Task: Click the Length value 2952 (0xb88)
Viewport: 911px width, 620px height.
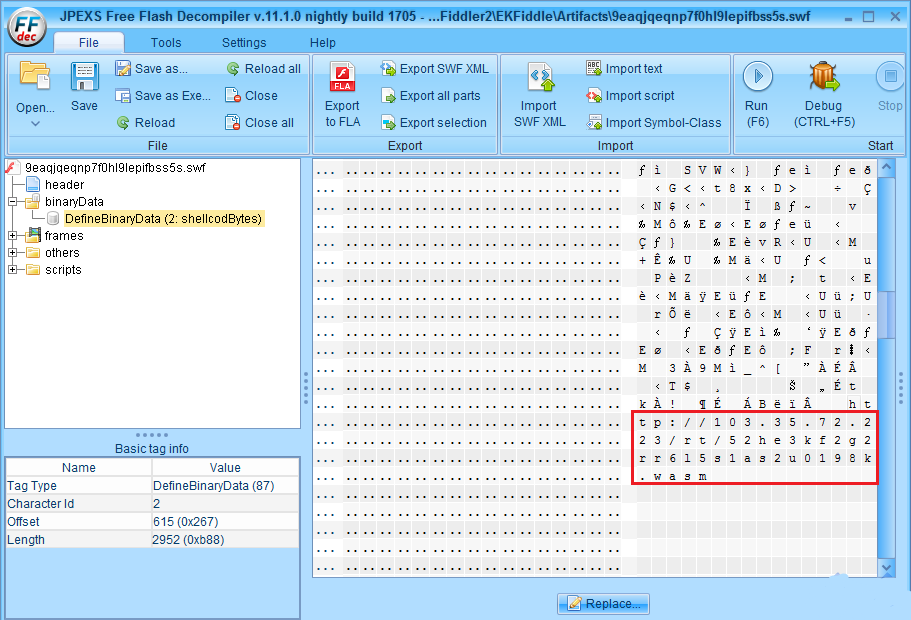Action: pos(188,540)
